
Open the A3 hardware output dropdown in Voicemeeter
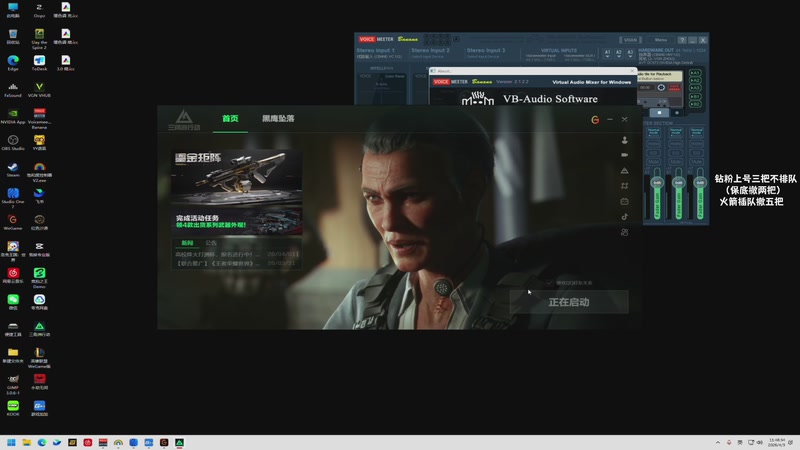pos(630,54)
